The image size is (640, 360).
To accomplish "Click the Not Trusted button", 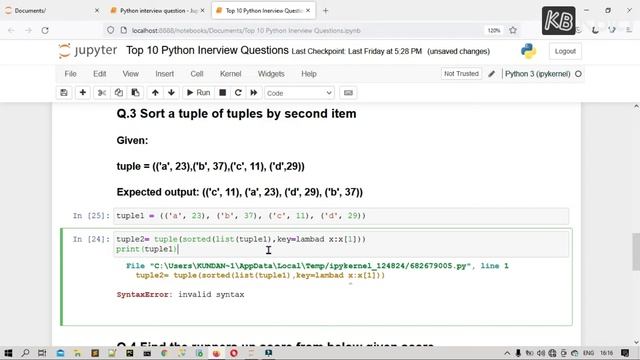I will pos(461,73).
